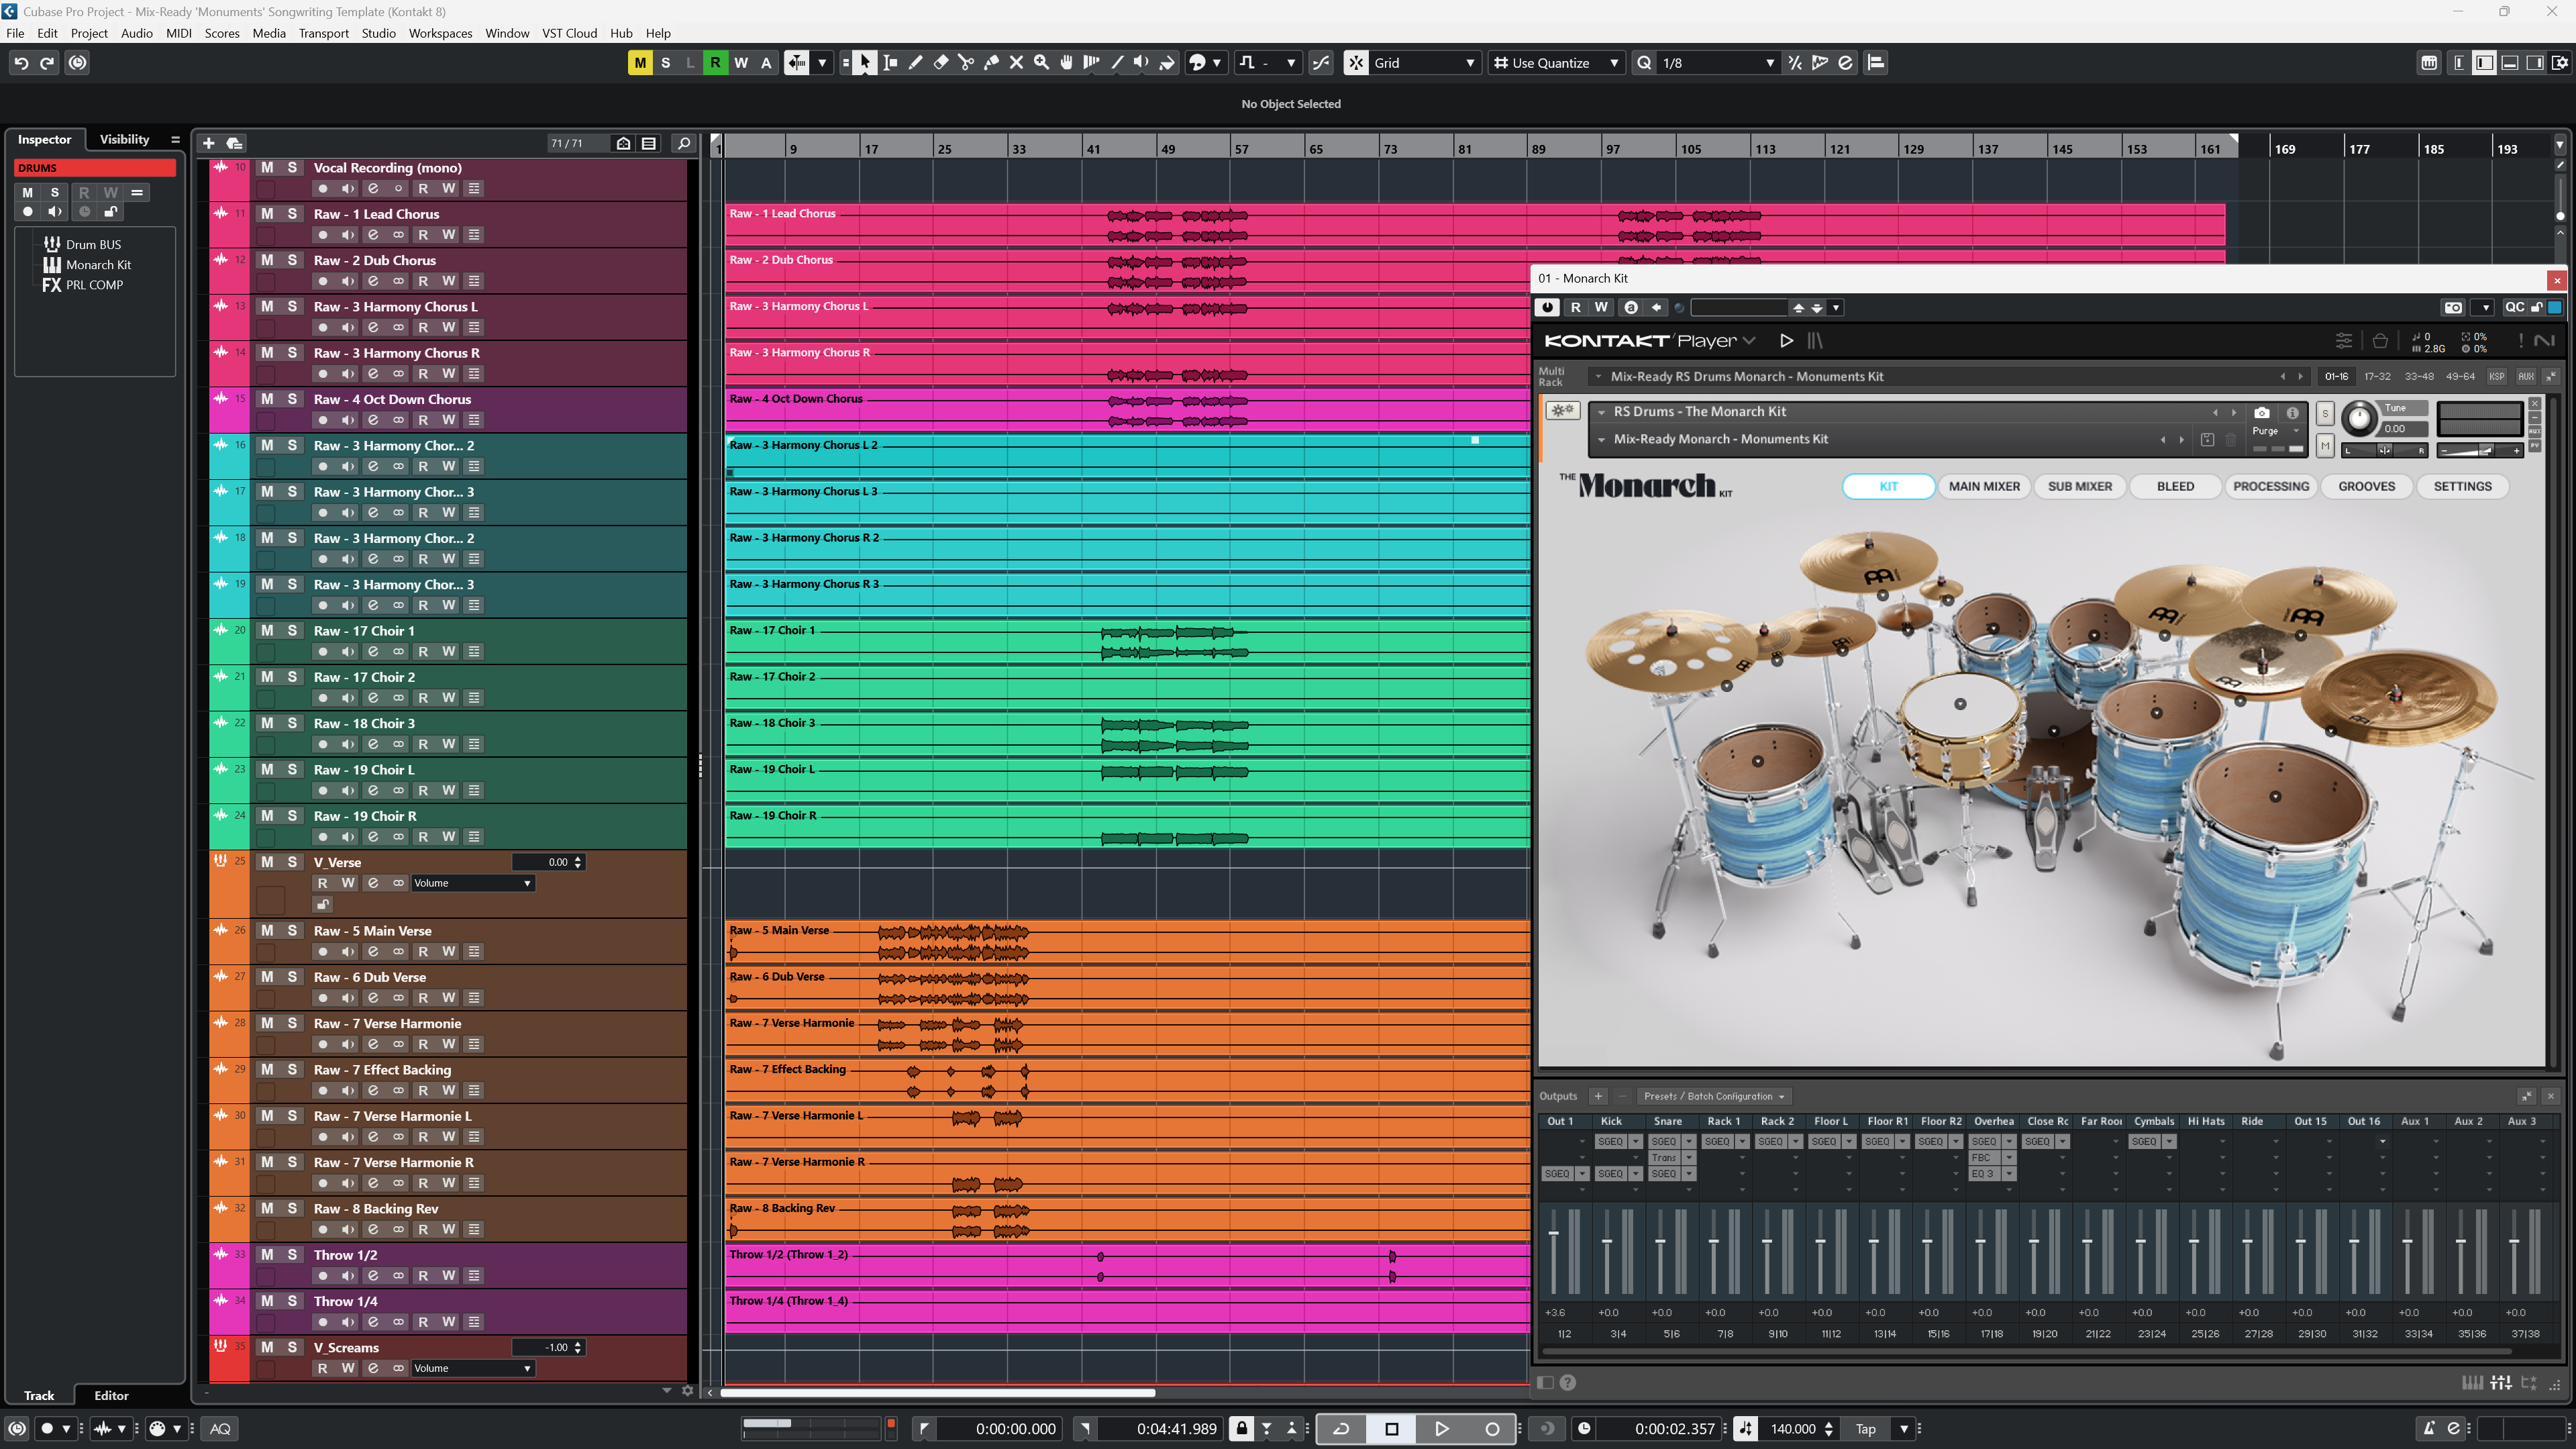2576x1449 pixels.
Task: Open the Kontakt Player options panel
Action: [2345, 341]
